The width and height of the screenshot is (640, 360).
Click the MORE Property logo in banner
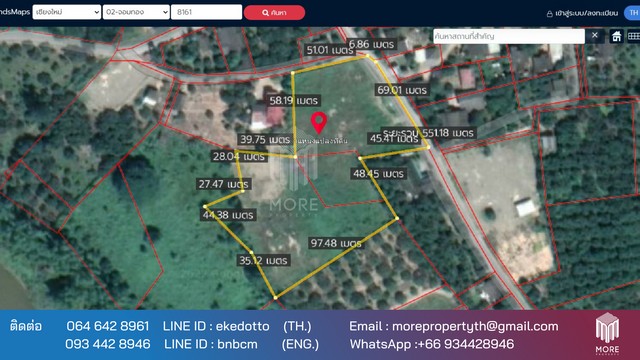click(x=607, y=333)
